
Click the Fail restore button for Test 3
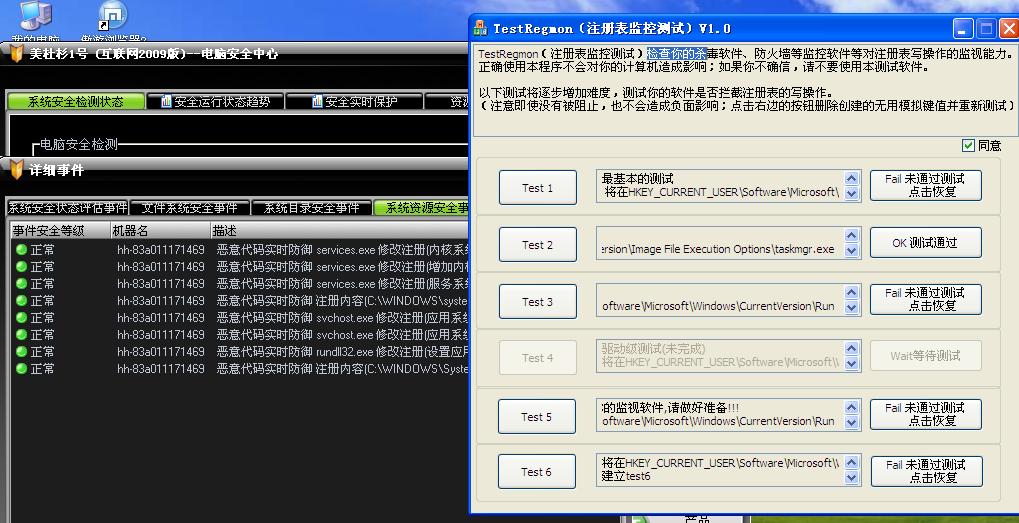(924, 299)
